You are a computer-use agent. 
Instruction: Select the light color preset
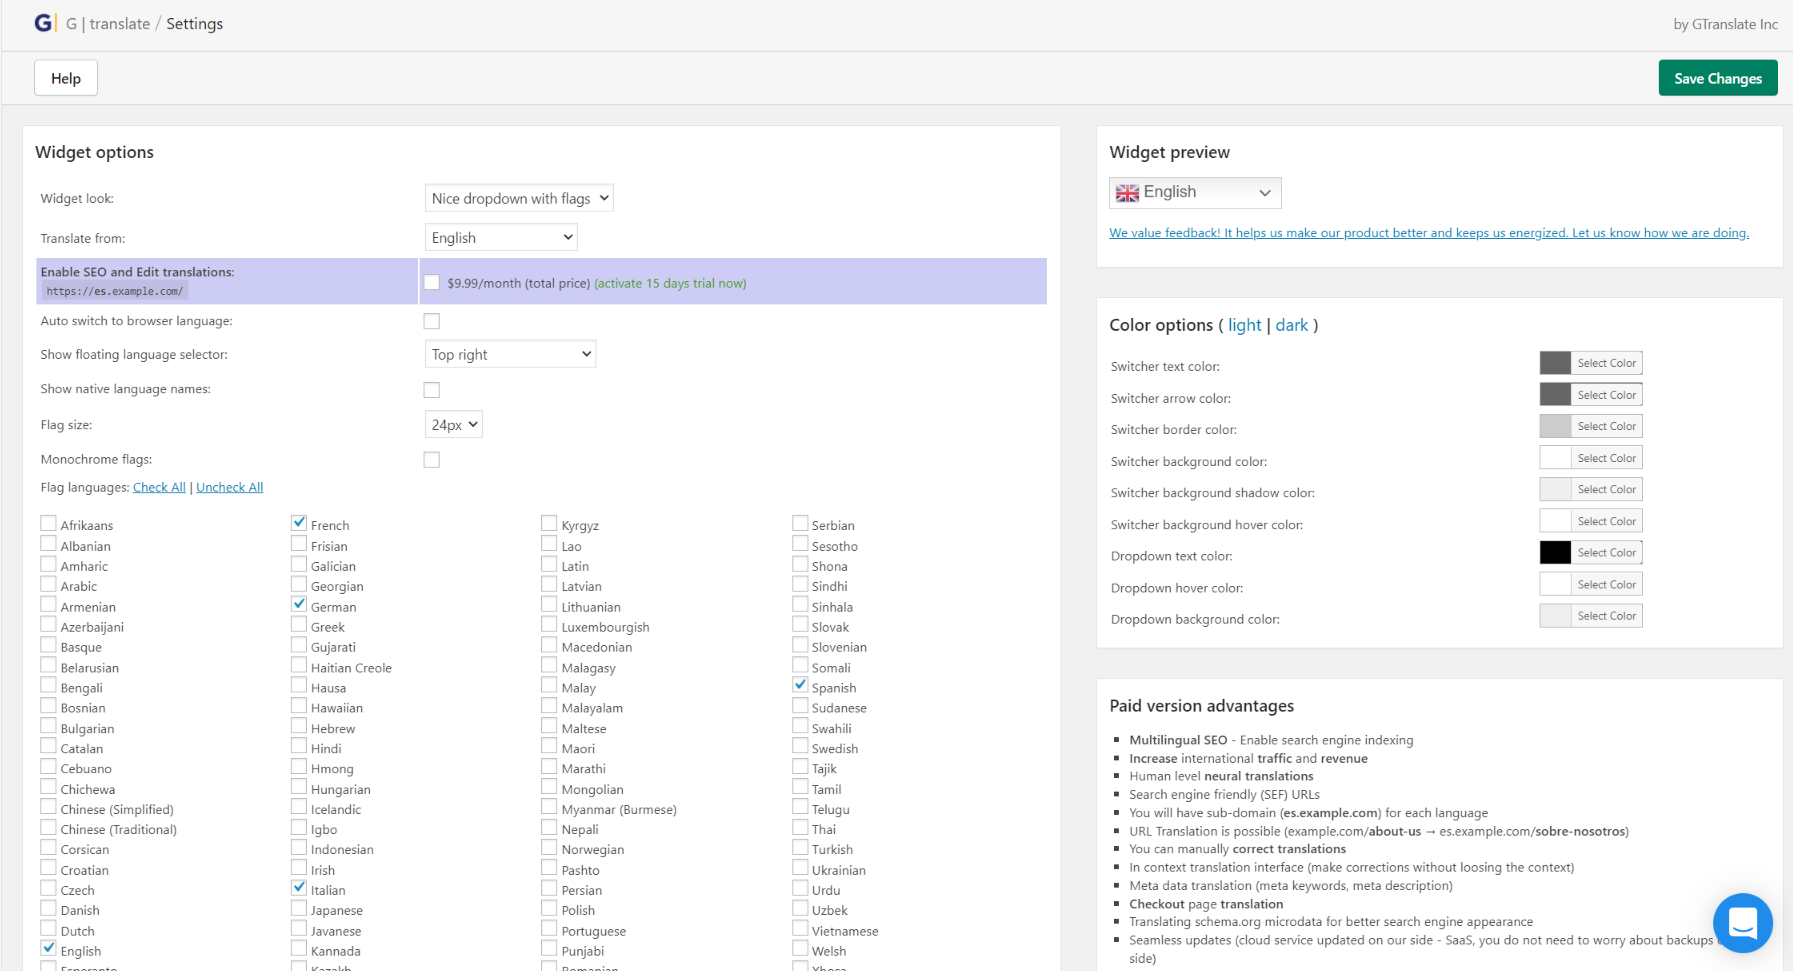coord(1244,325)
